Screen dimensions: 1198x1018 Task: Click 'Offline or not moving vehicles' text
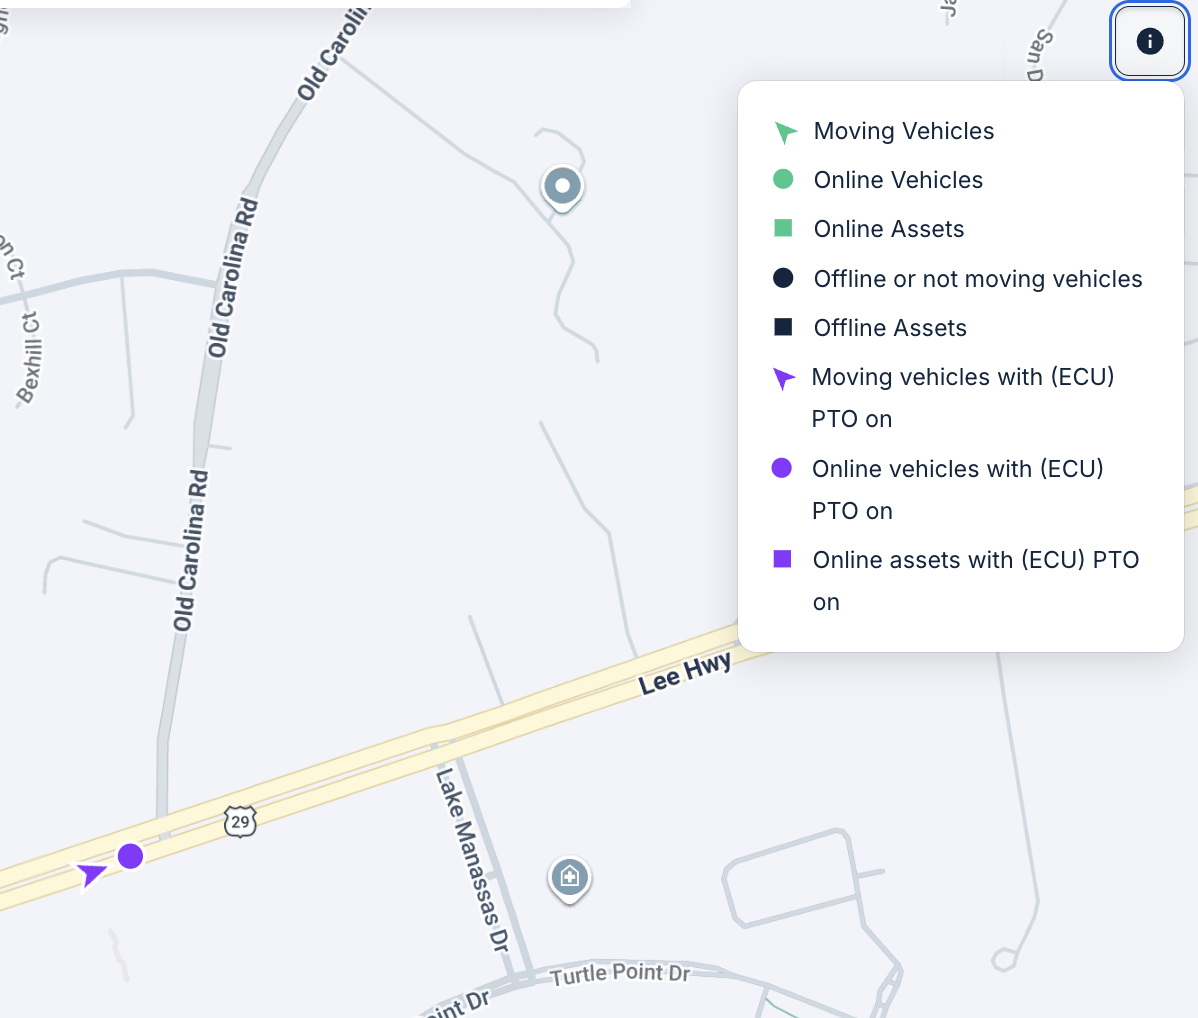pyautogui.click(x=978, y=279)
